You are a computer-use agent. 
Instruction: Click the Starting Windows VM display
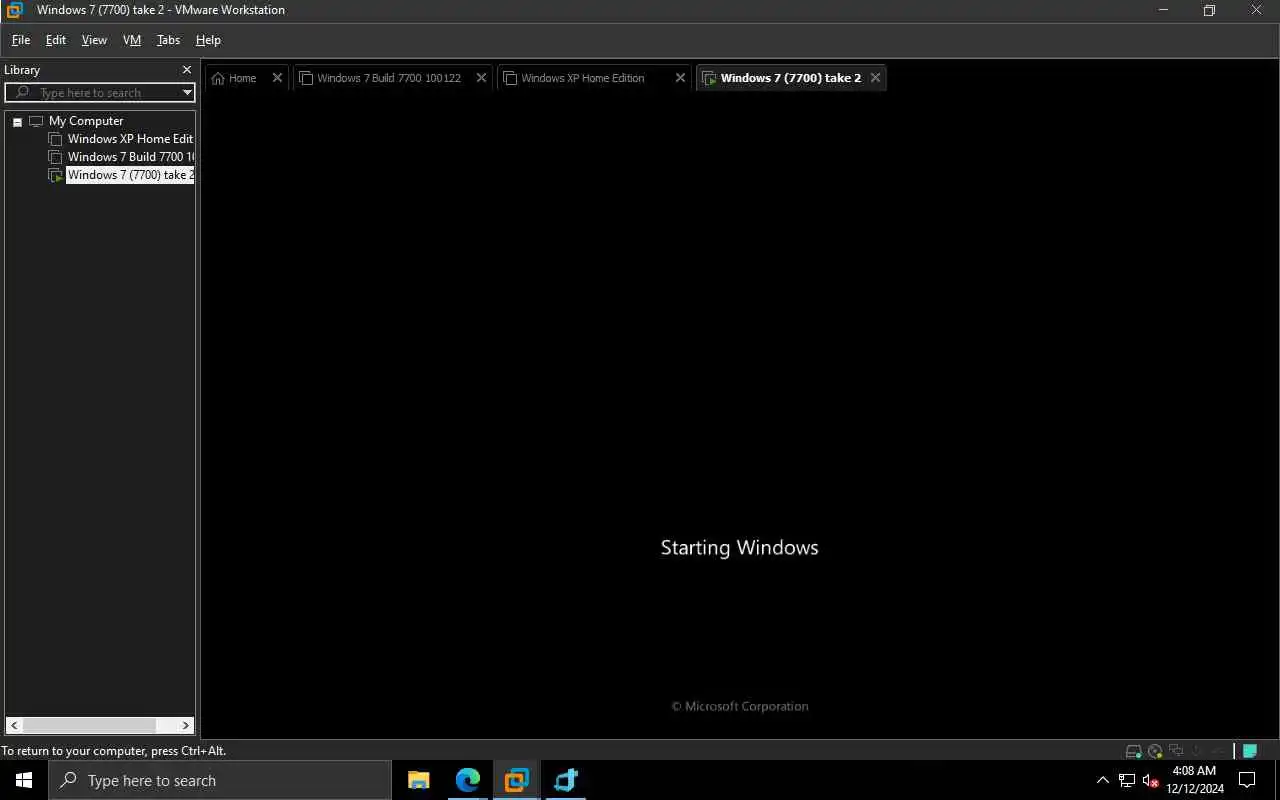(740, 417)
